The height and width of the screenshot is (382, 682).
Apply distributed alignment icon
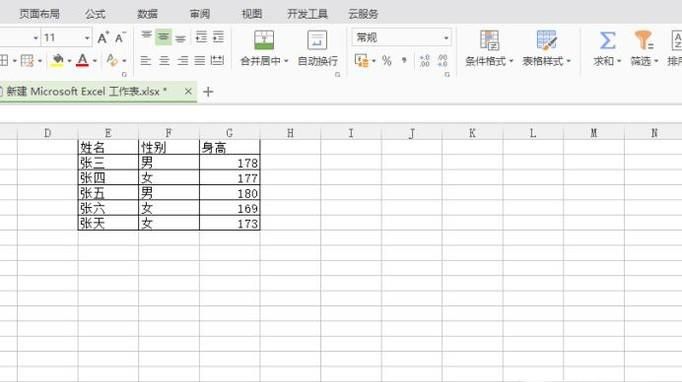[x=217, y=60]
